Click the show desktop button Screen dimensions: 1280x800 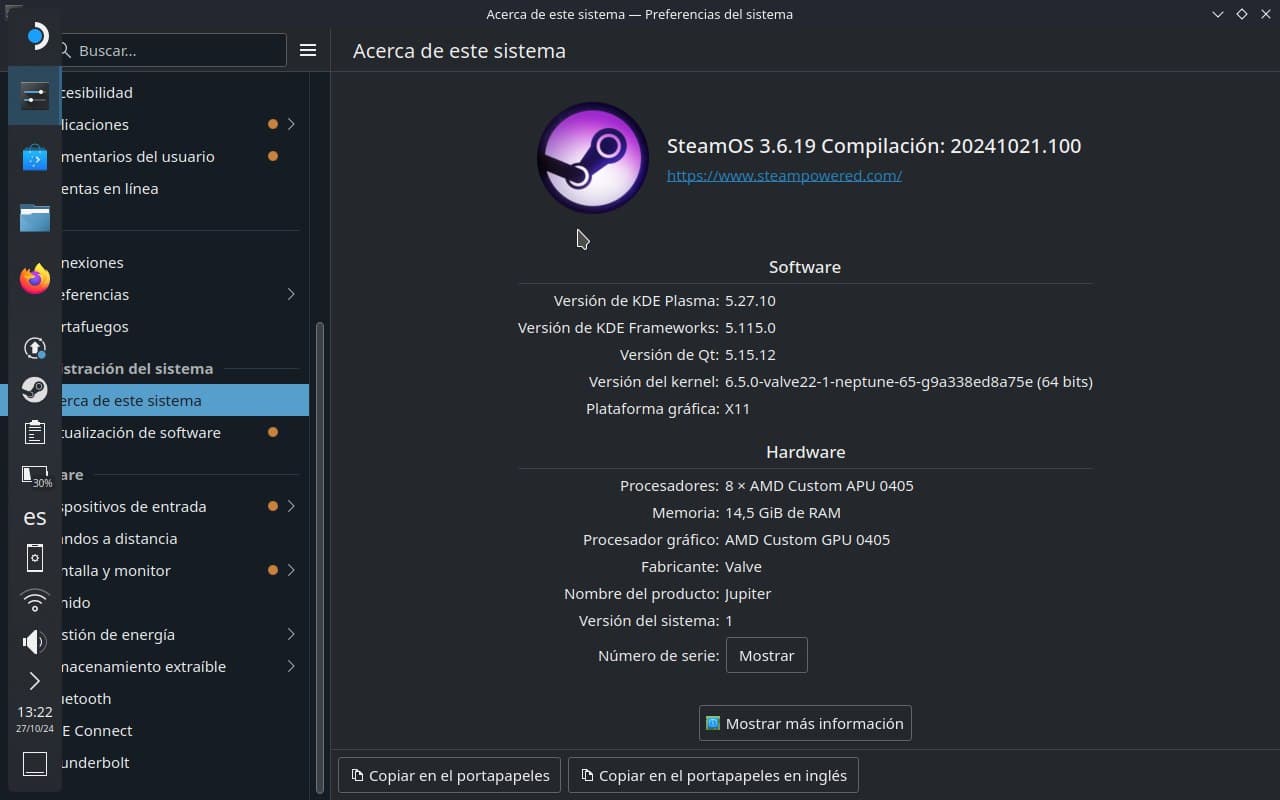[x=35, y=764]
